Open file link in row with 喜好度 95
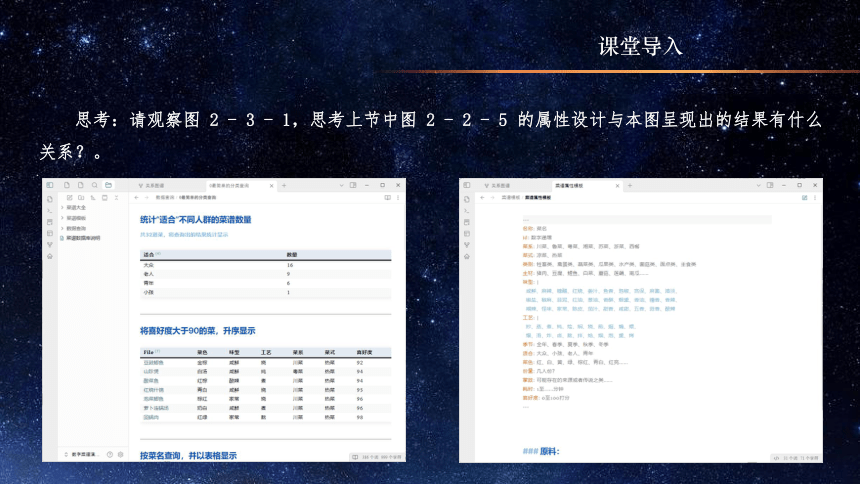Viewport: 860px width, 484px height. (154, 390)
